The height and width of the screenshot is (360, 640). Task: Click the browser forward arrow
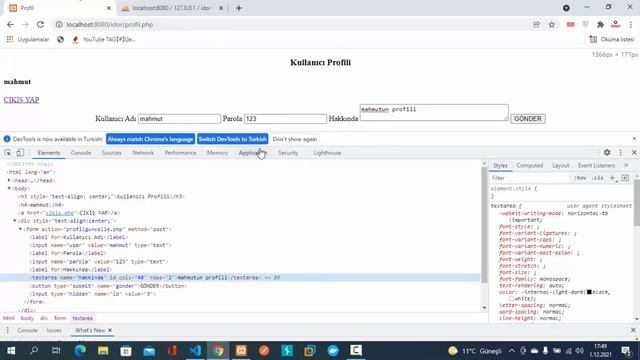coord(25,24)
